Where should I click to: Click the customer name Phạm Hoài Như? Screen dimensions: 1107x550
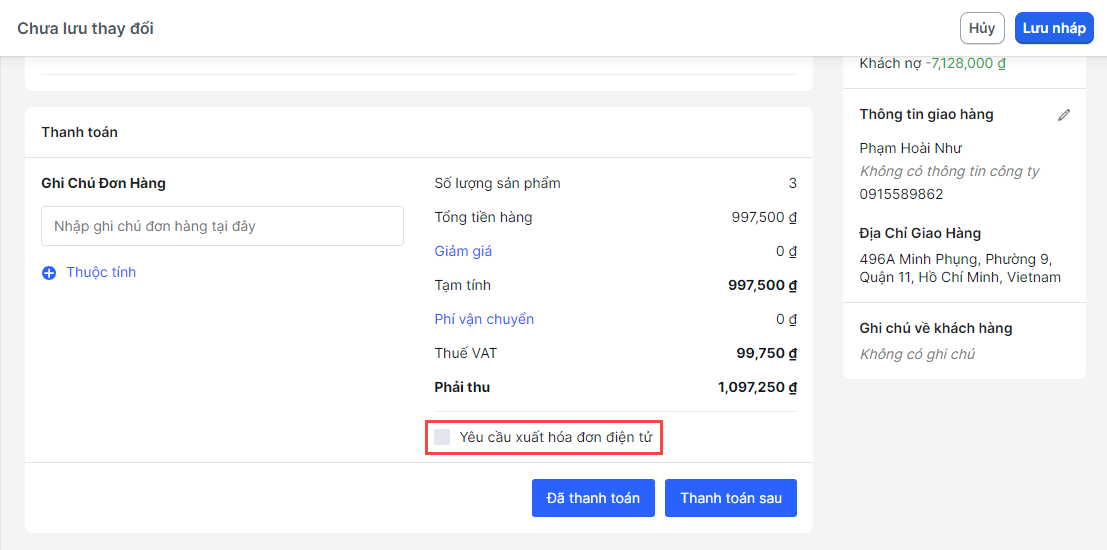[x=910, y=148]
